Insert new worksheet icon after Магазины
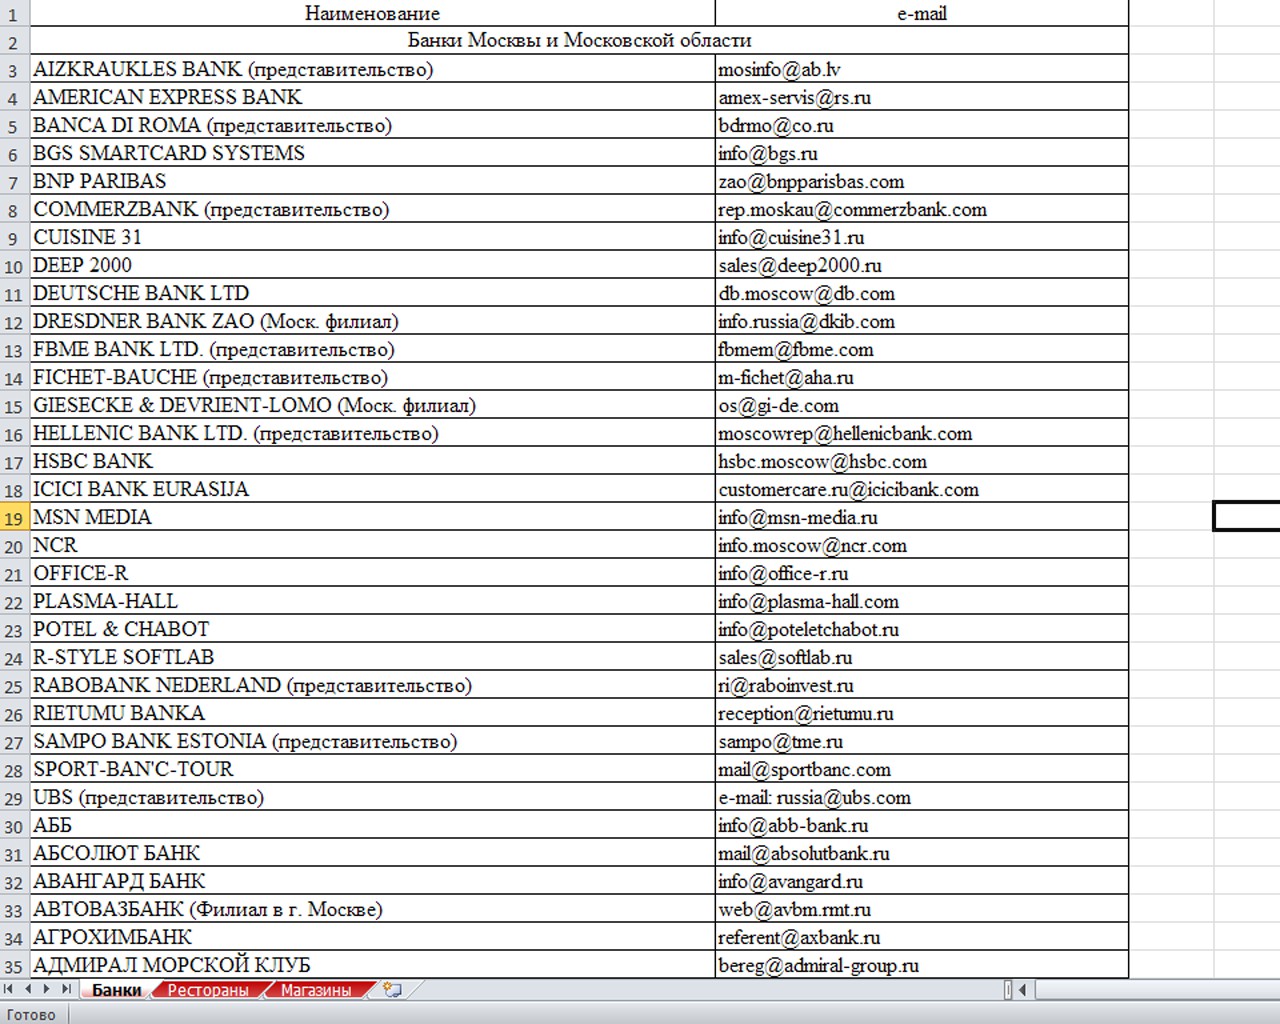 [392, 990]
